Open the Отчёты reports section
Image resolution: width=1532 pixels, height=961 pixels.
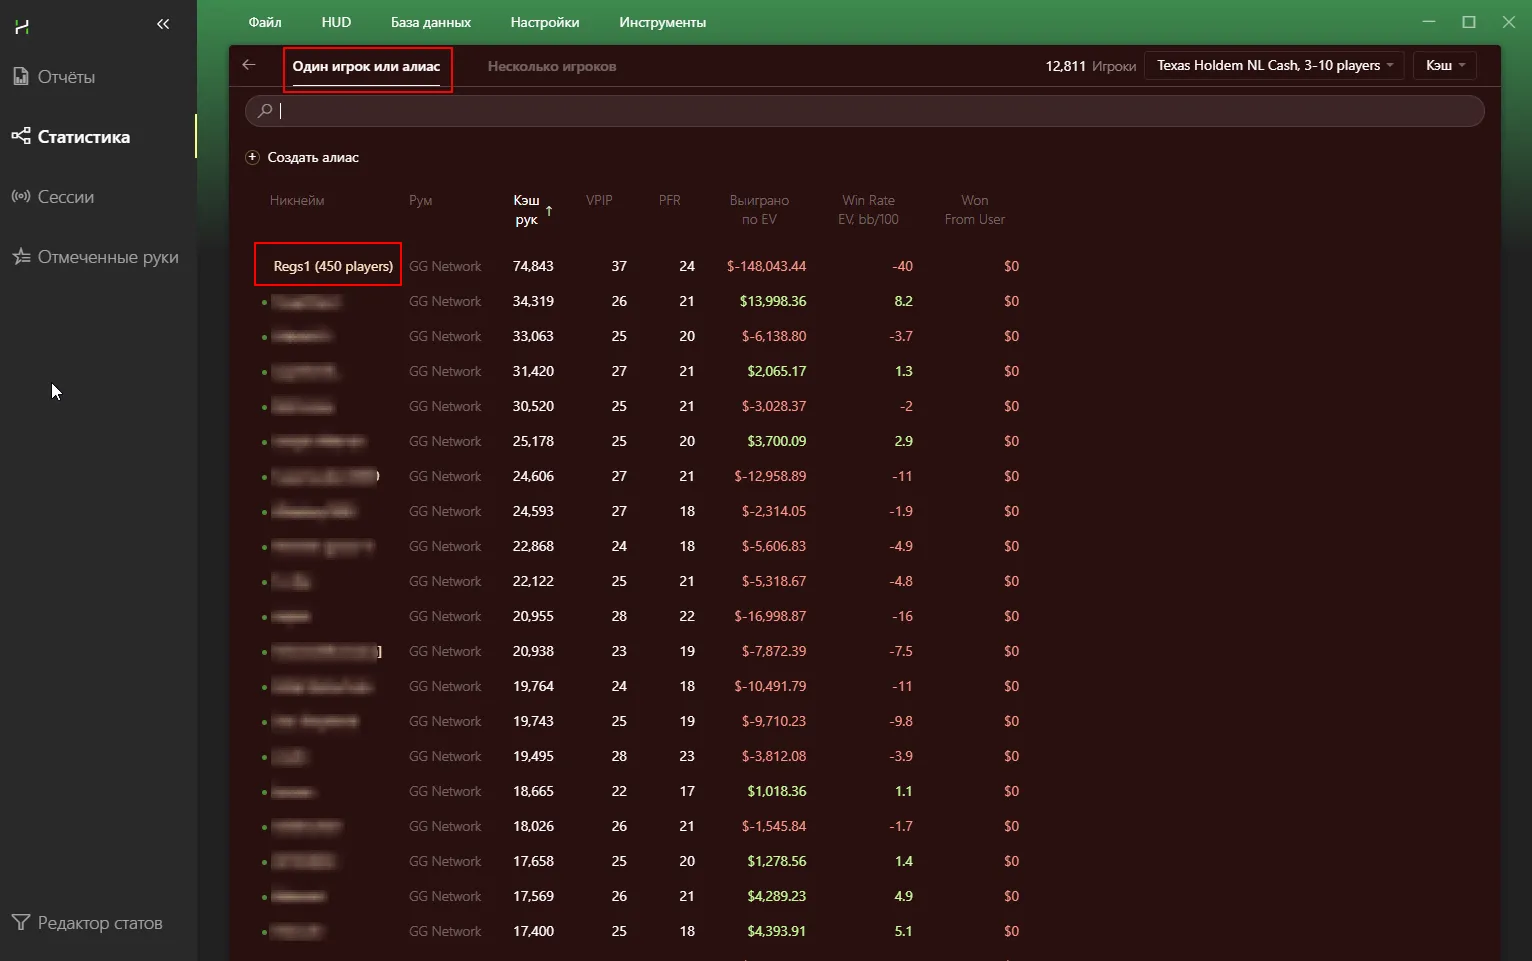(54, 77)
